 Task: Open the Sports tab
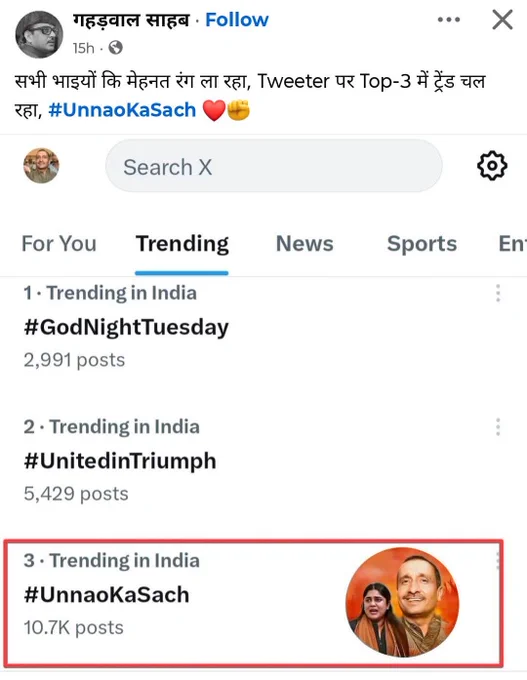pyautogui.click(x=422, y=243)
